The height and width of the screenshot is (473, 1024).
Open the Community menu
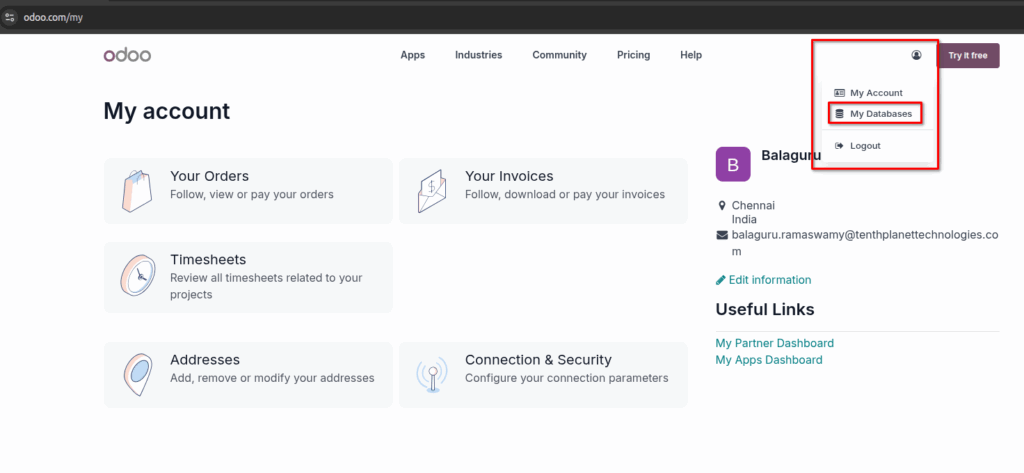[560, 55]
